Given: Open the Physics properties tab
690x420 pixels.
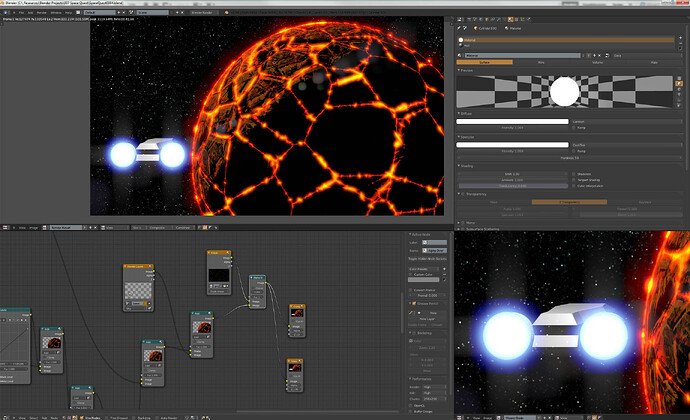Looking at the screenshot, I should tap(528, 19).
